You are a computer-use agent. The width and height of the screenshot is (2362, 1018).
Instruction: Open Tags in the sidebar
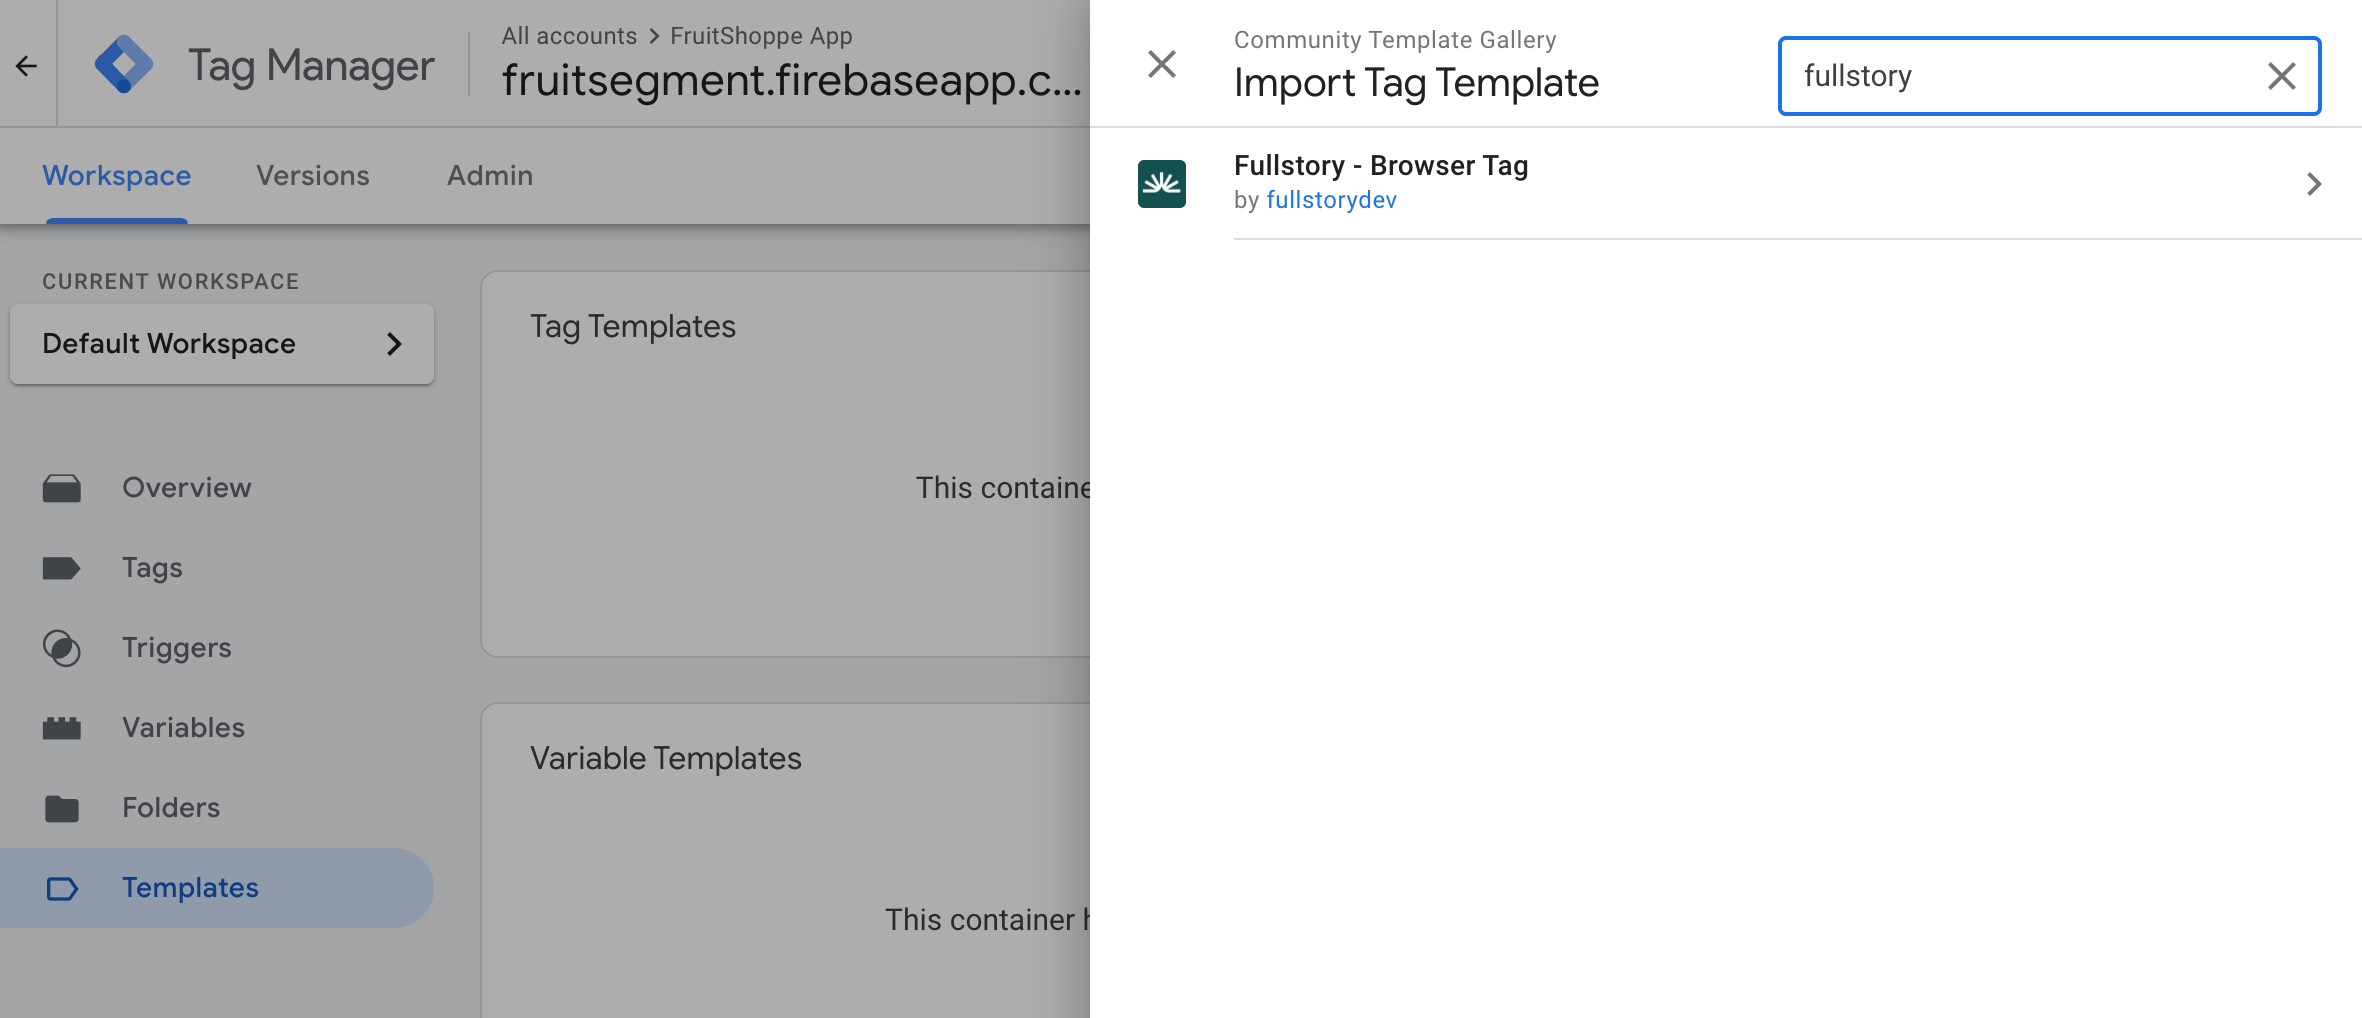(152, 568)
